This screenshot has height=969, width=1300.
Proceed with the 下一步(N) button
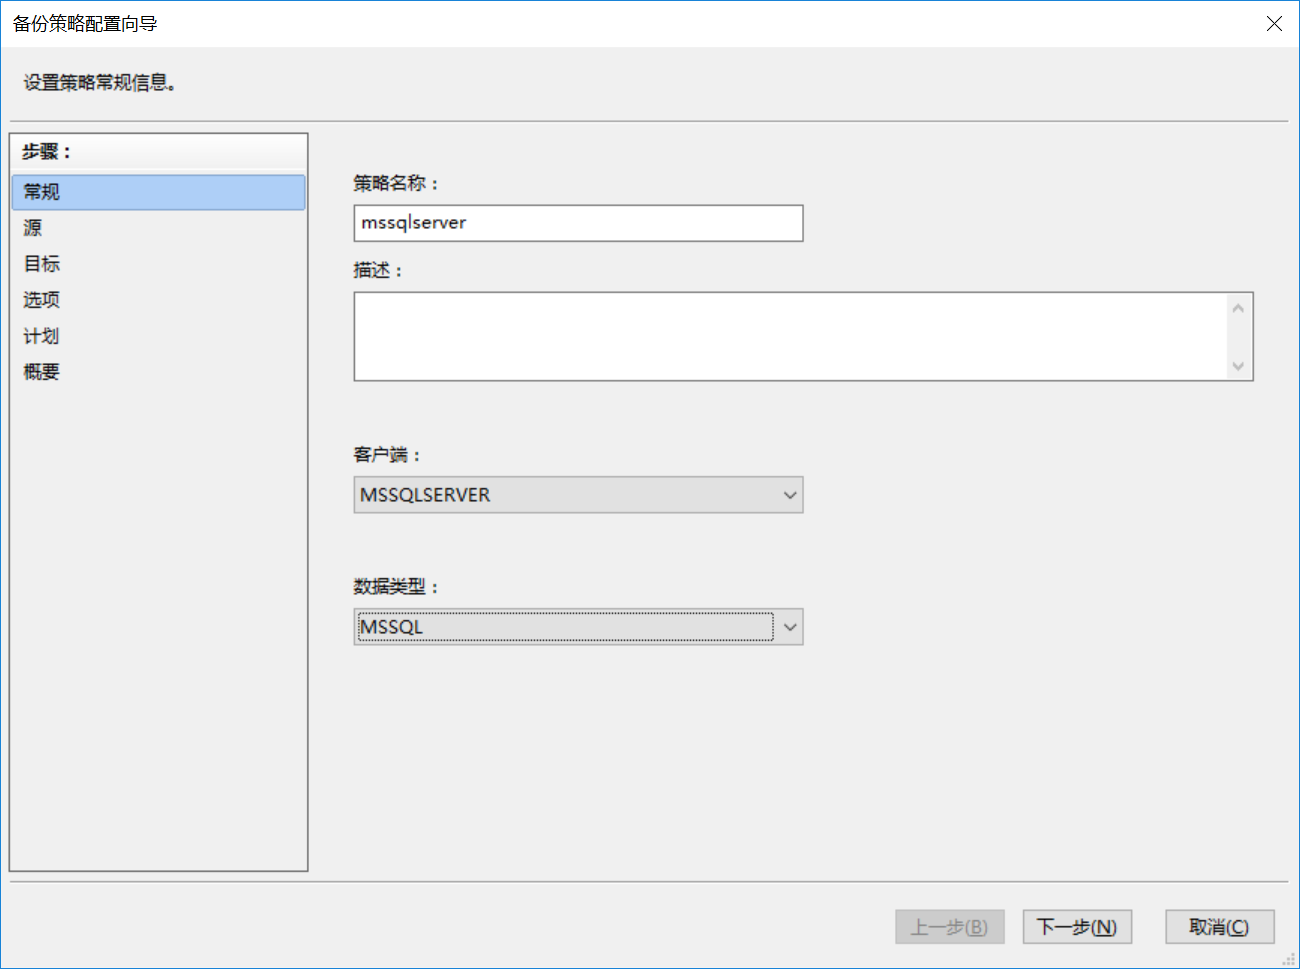(x=1077, y=927)
